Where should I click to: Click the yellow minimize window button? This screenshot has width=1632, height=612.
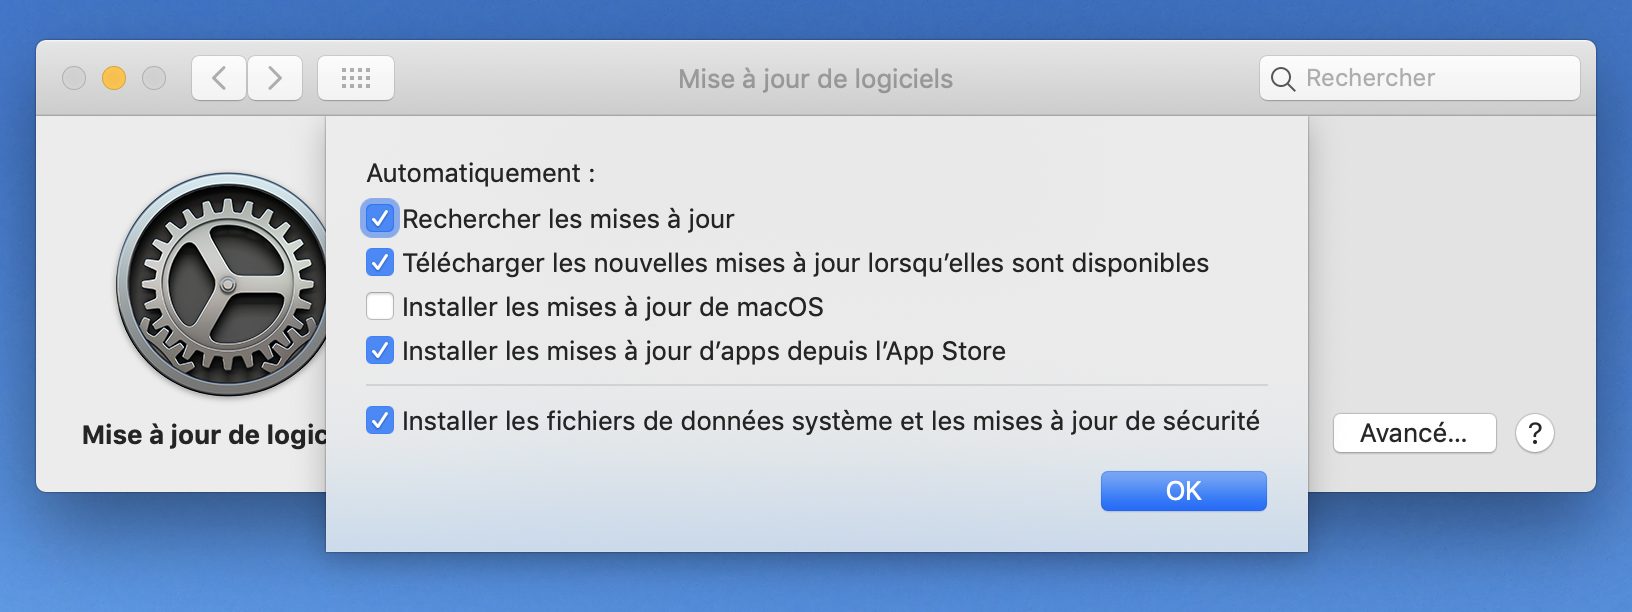pos(114,78)
